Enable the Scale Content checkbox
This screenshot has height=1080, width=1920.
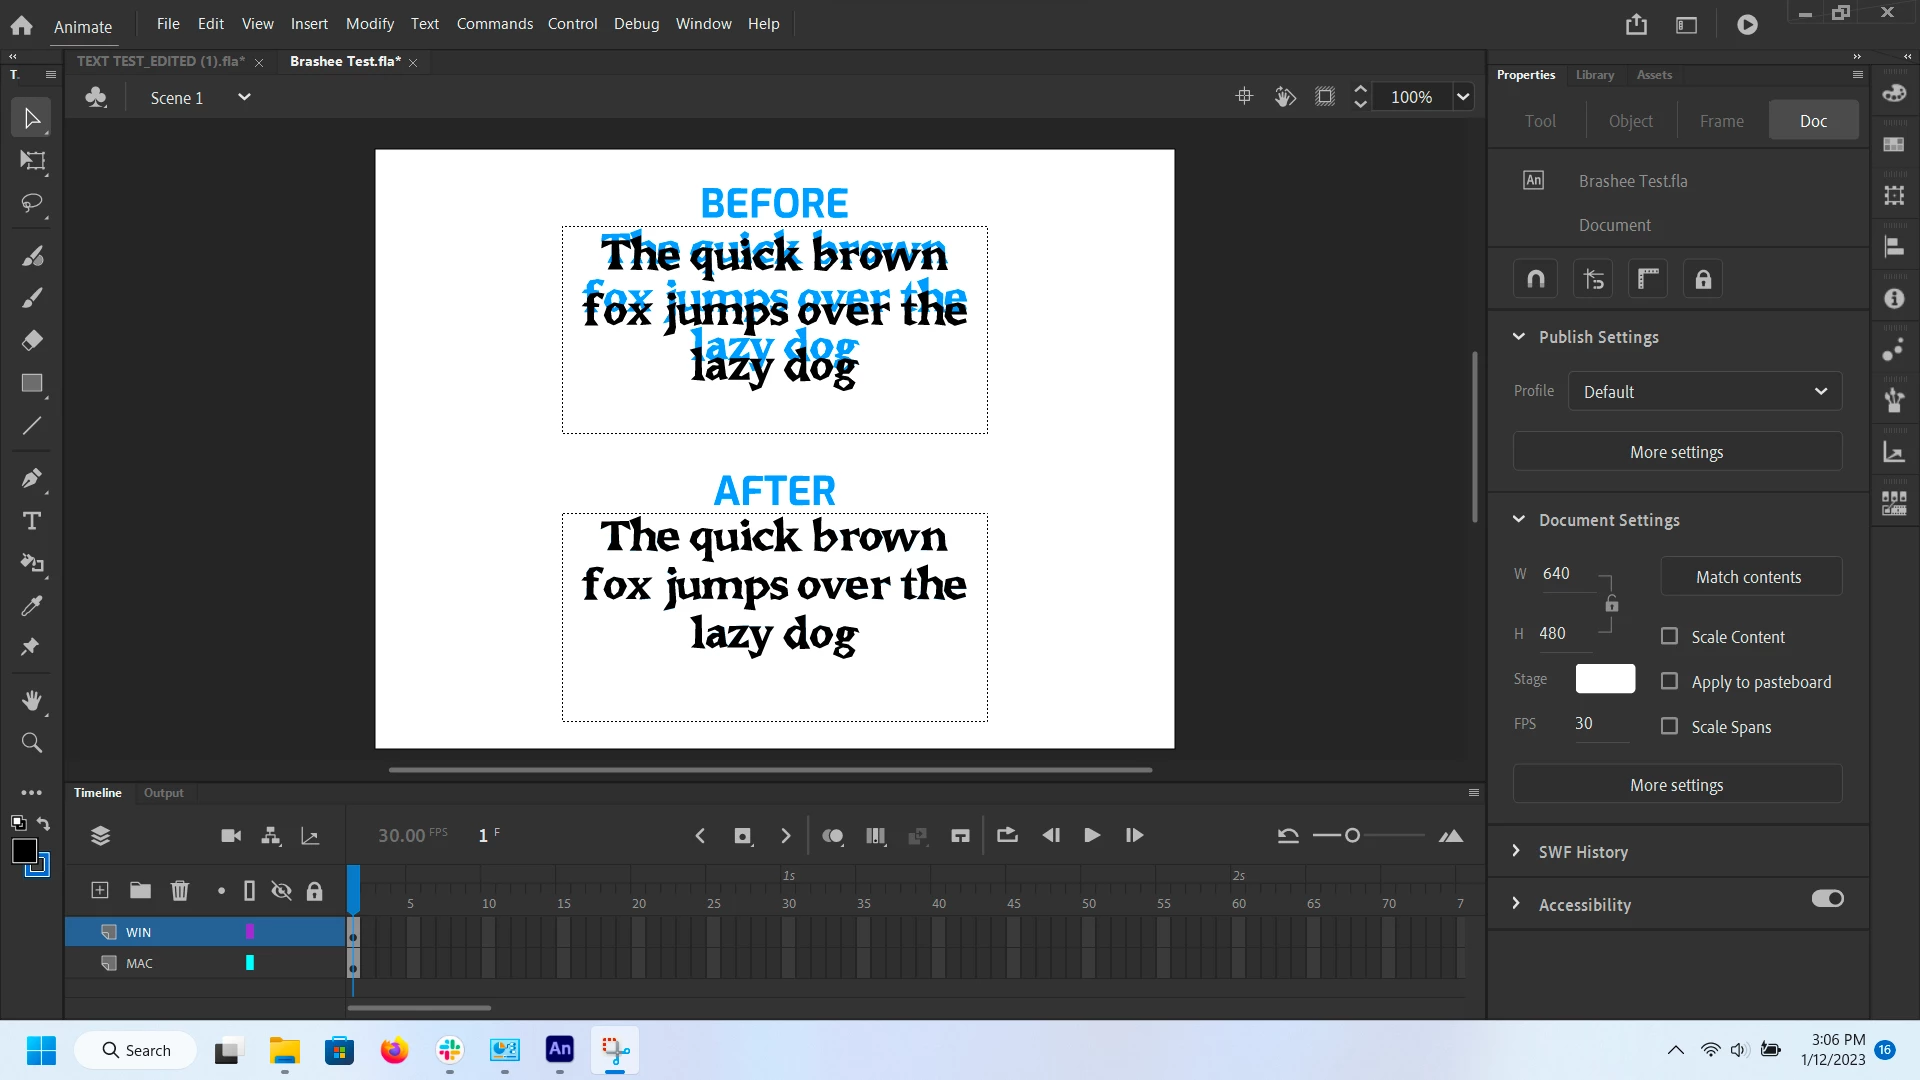1669,636
